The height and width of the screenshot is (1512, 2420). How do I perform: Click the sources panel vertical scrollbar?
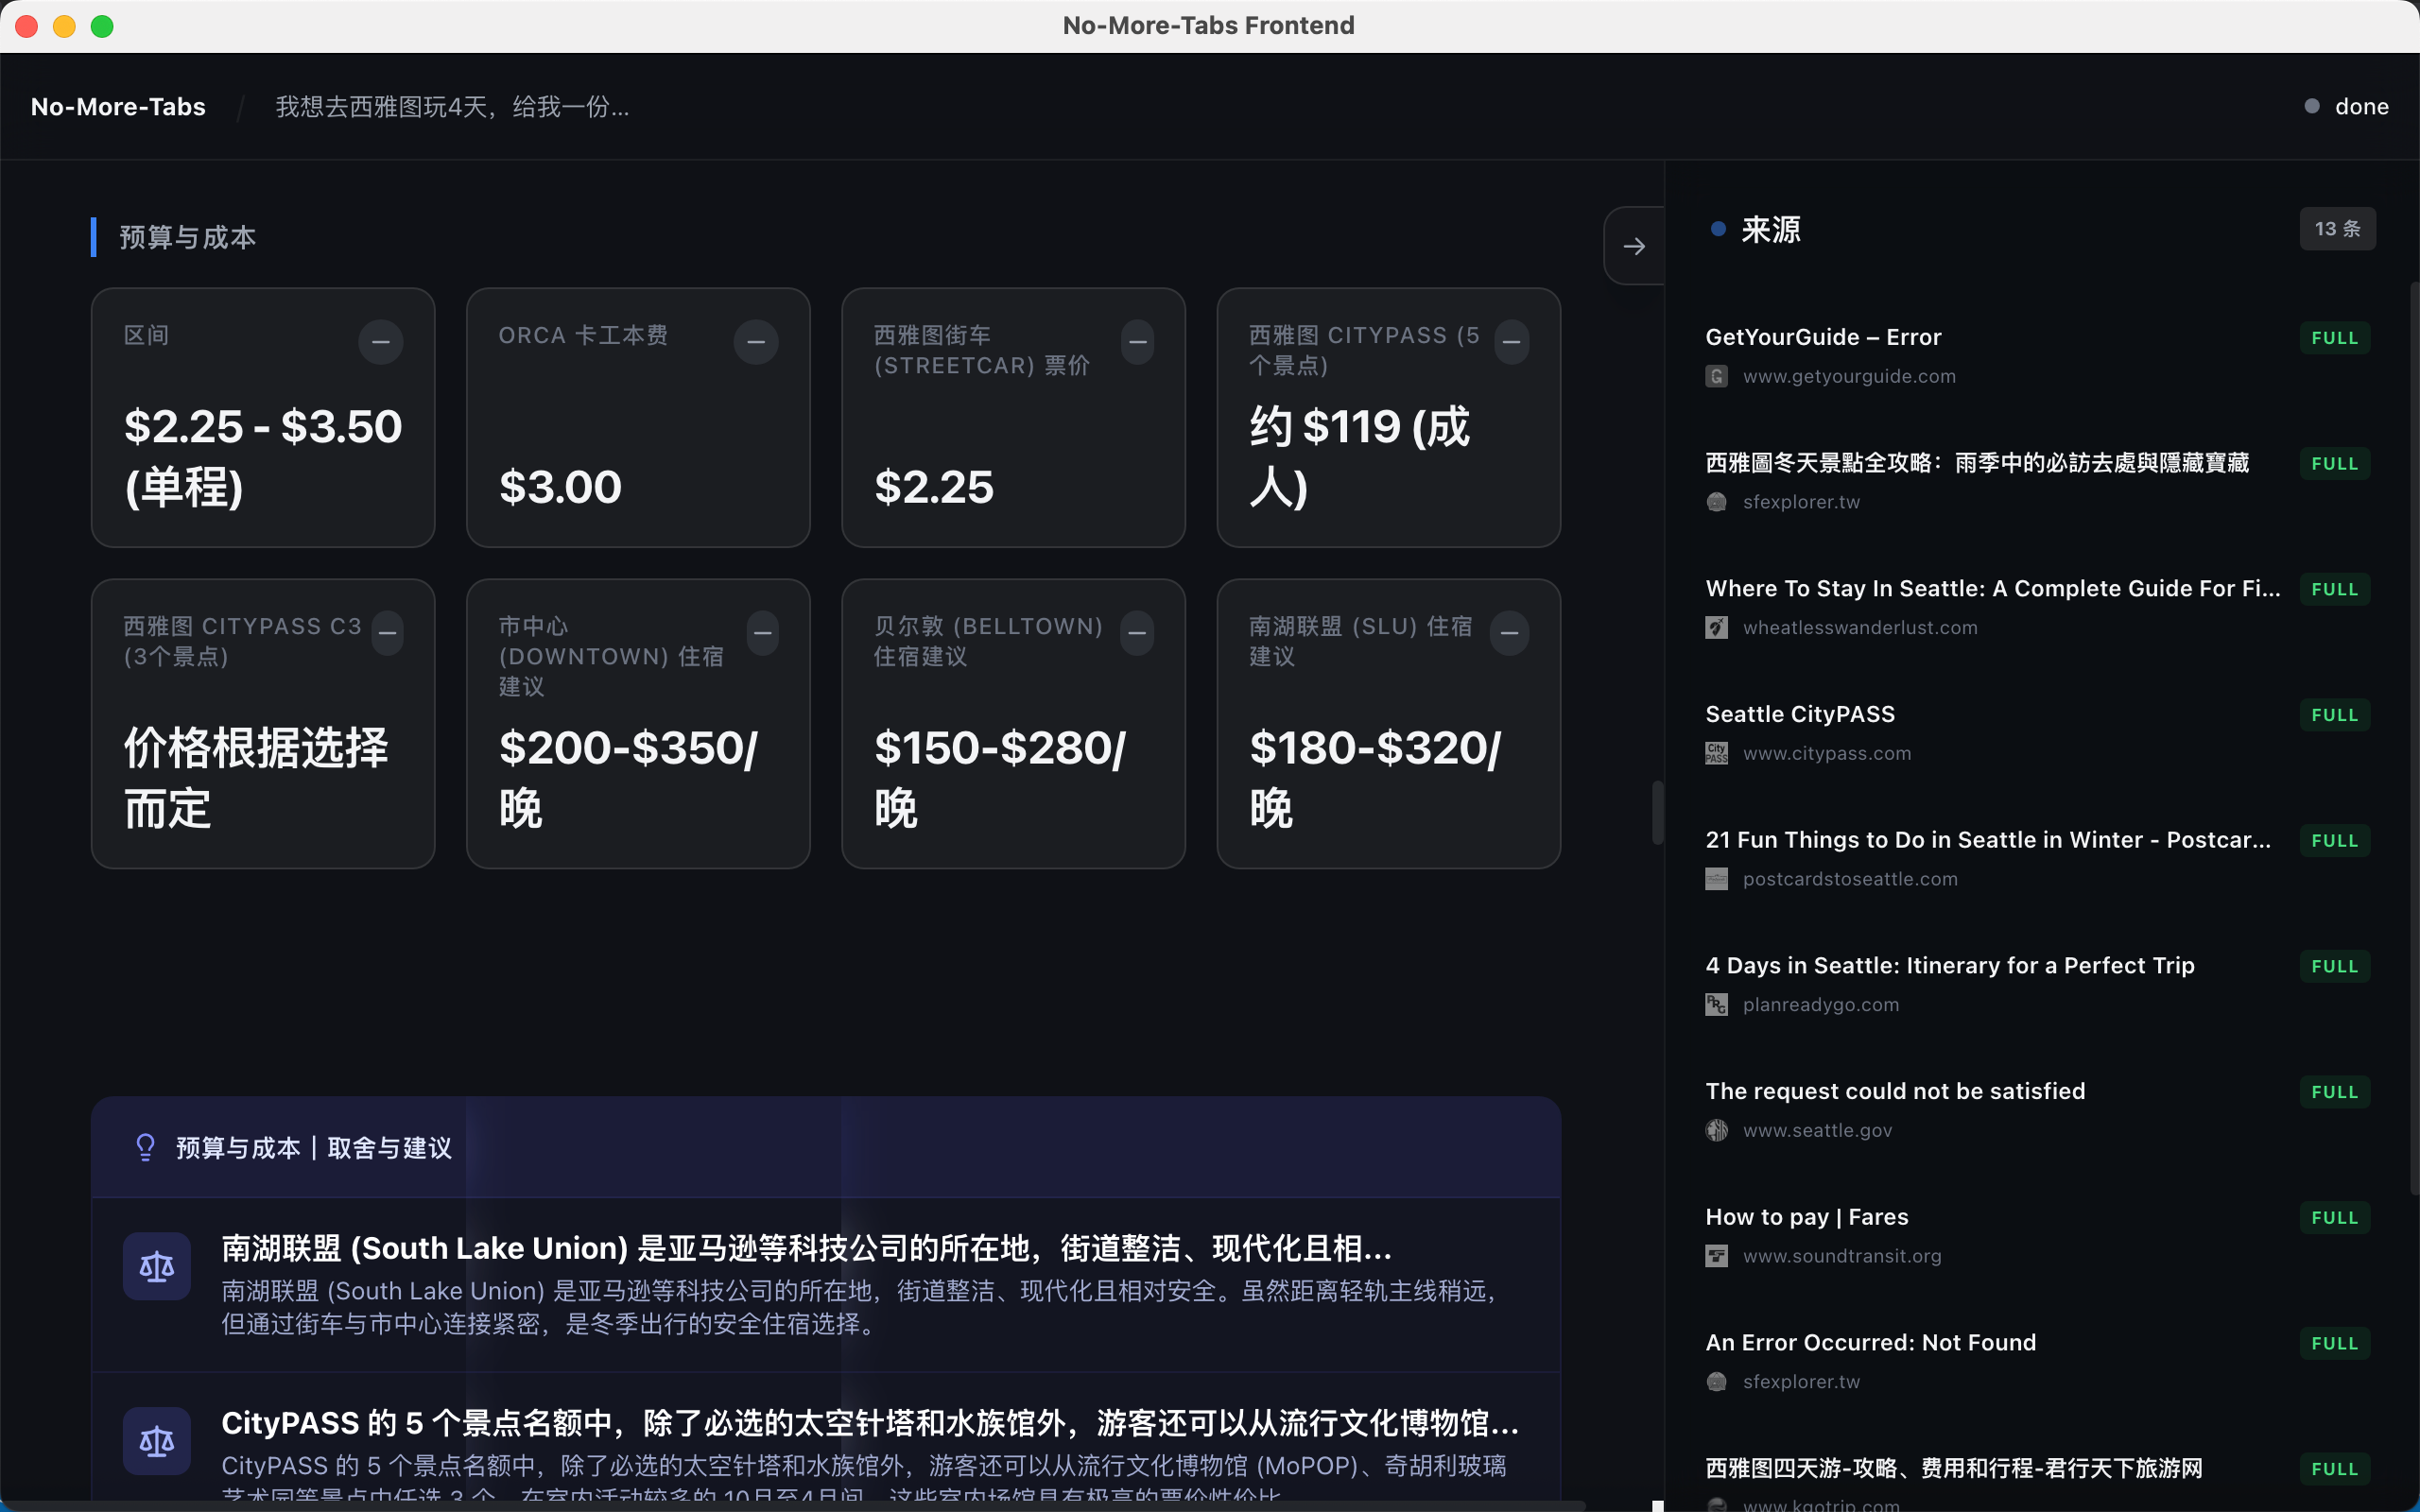click(2413, 740)
